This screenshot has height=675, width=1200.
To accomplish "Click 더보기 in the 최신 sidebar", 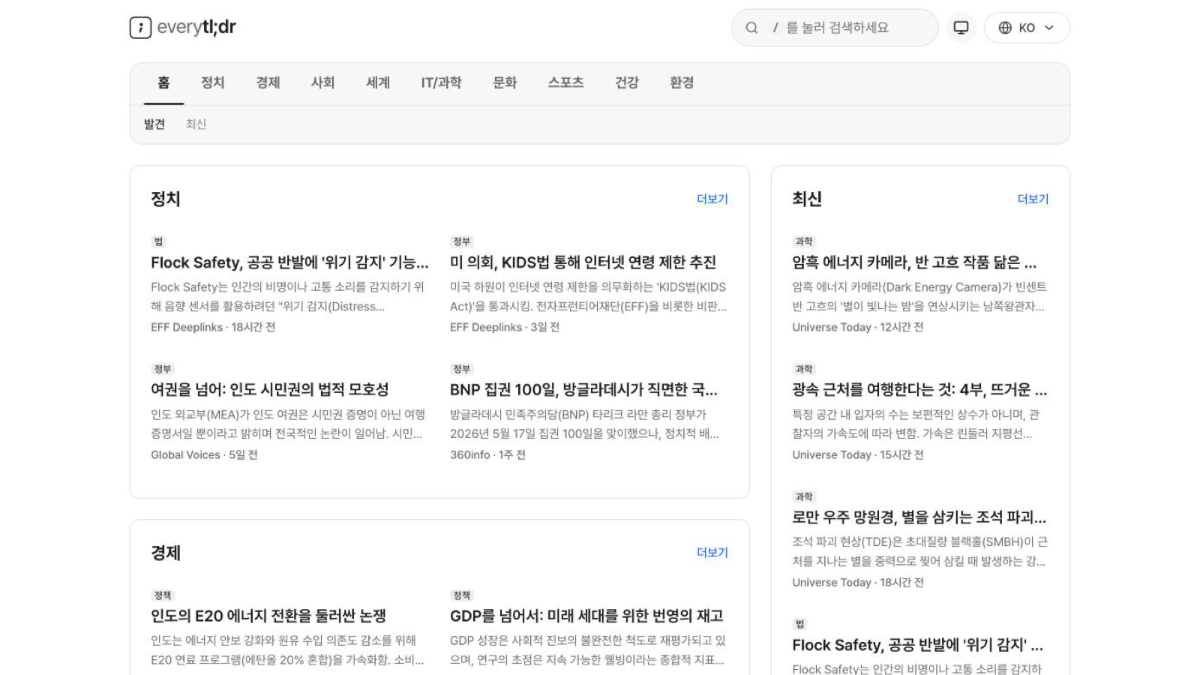I will pyautogui.click(x=1033, y=199).
